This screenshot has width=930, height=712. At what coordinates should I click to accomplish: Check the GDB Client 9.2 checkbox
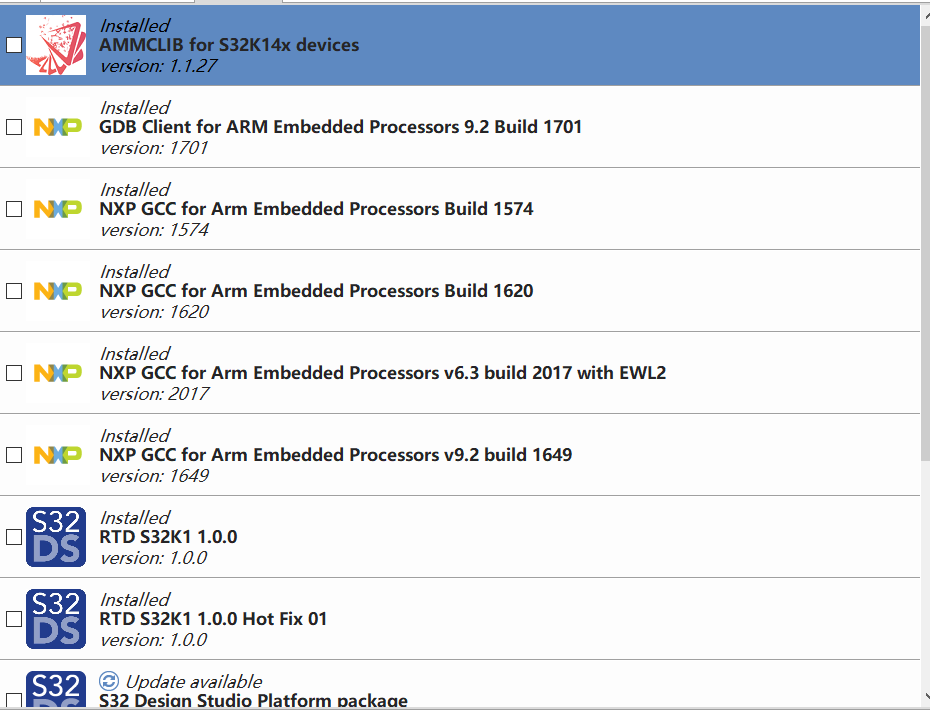[x=14, y=126]
